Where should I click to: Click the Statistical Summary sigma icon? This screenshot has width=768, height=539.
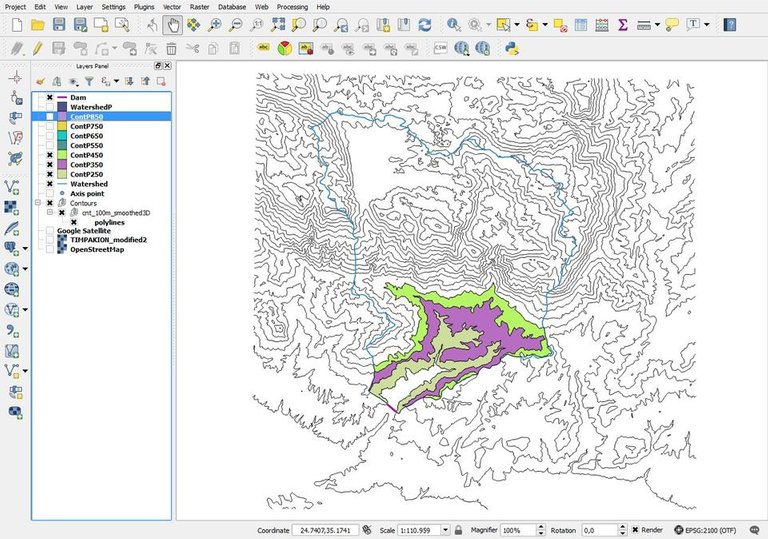[622, 24]
